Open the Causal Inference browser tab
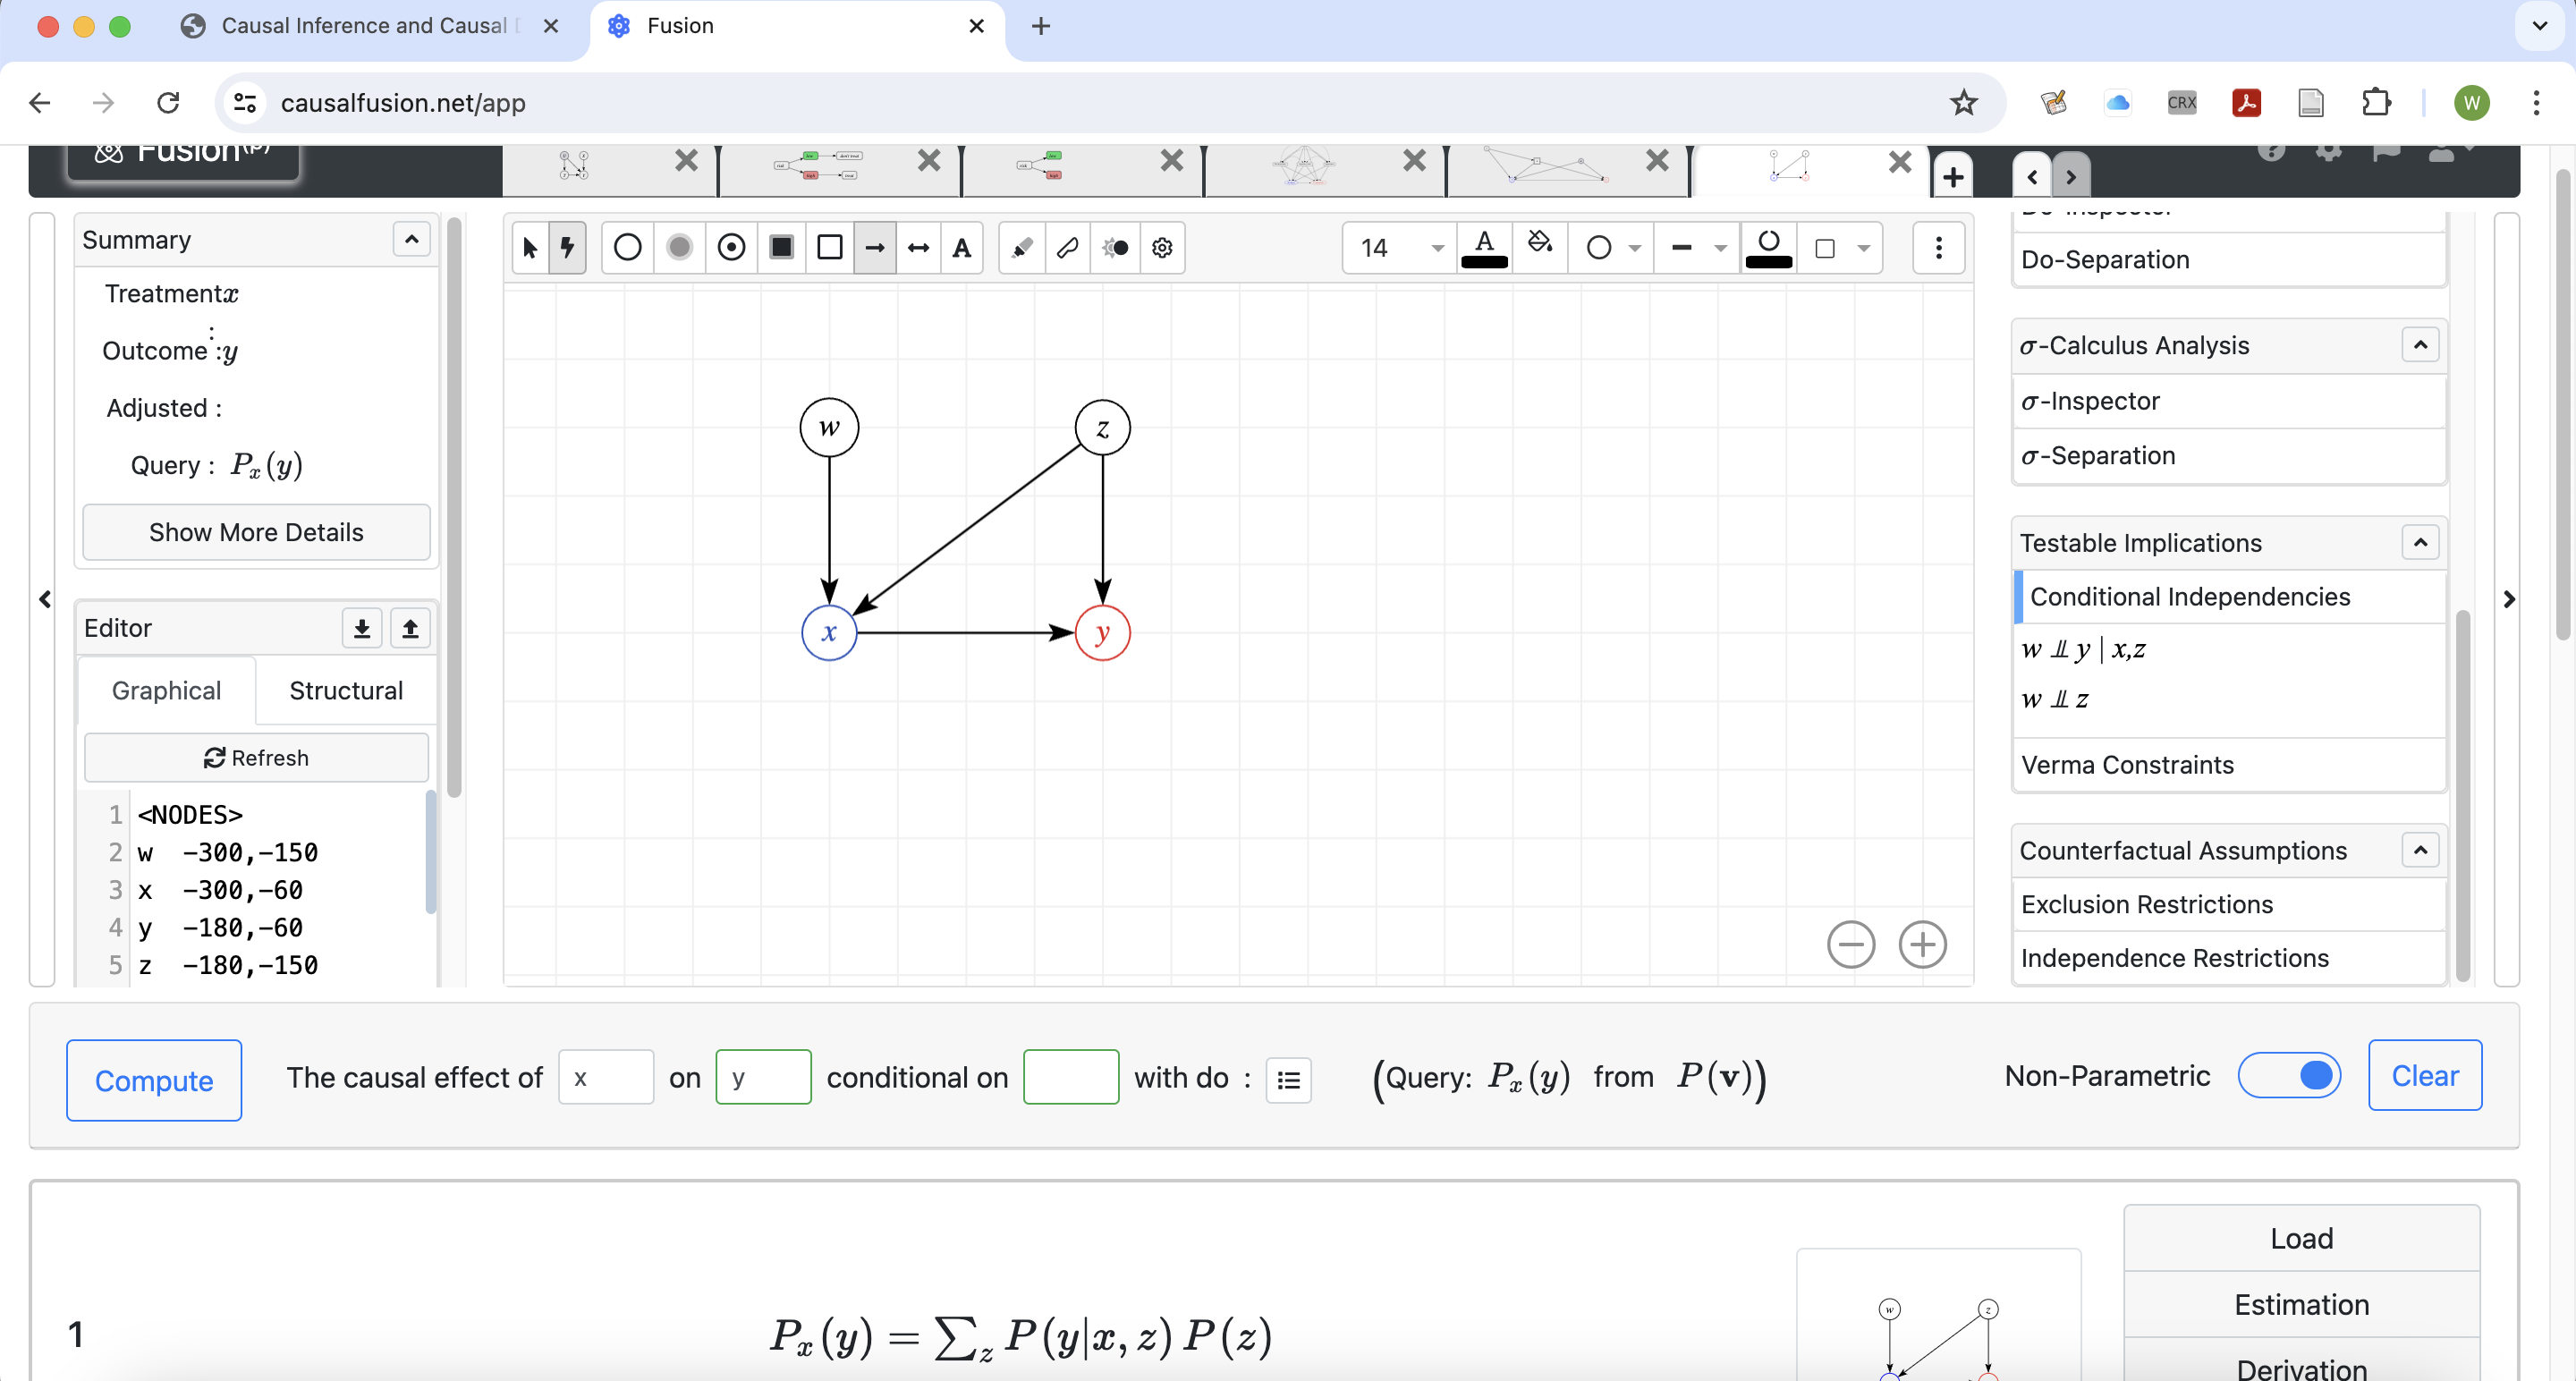The width and height of the screenshot is (2576, 1381). pos(364,26)
